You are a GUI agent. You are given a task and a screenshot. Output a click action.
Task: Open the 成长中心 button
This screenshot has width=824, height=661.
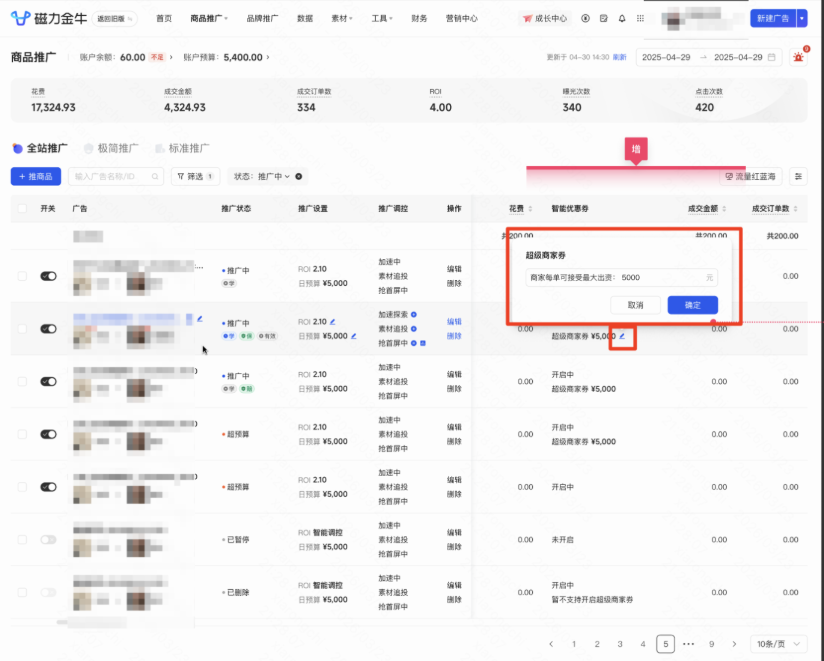click(x=545, y=18)
